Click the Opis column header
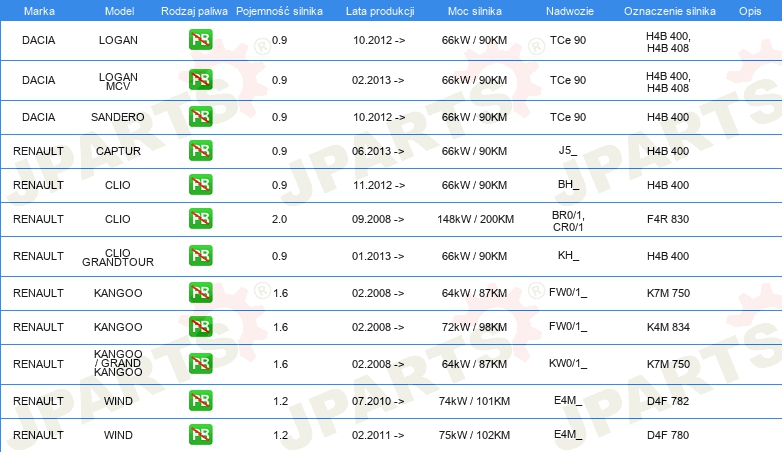 750,11
